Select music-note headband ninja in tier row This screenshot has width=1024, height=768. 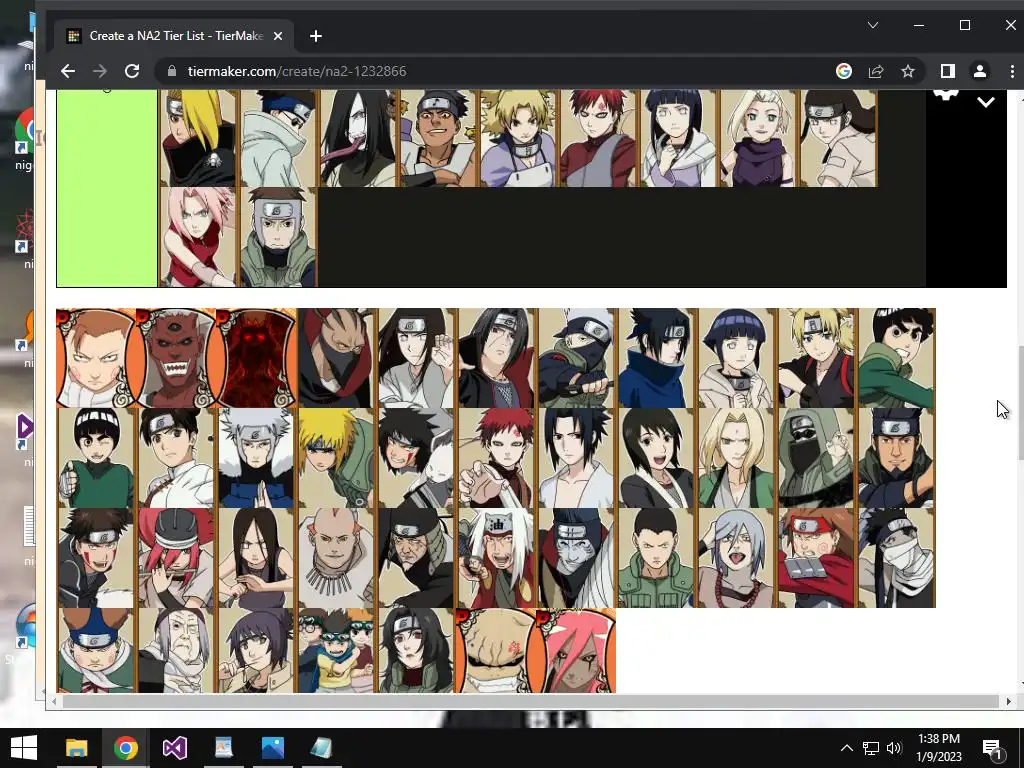(x=438, y=138)
